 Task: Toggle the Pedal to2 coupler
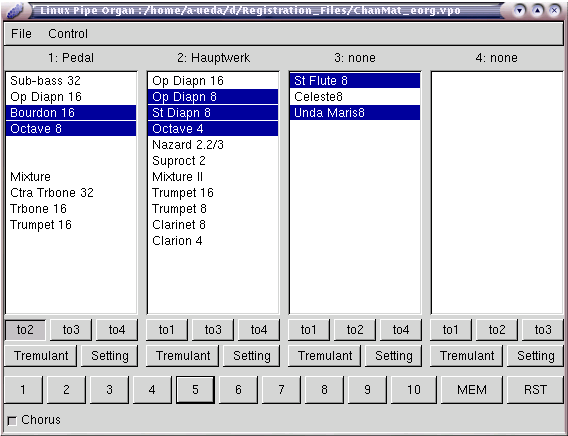coord(25,330)
